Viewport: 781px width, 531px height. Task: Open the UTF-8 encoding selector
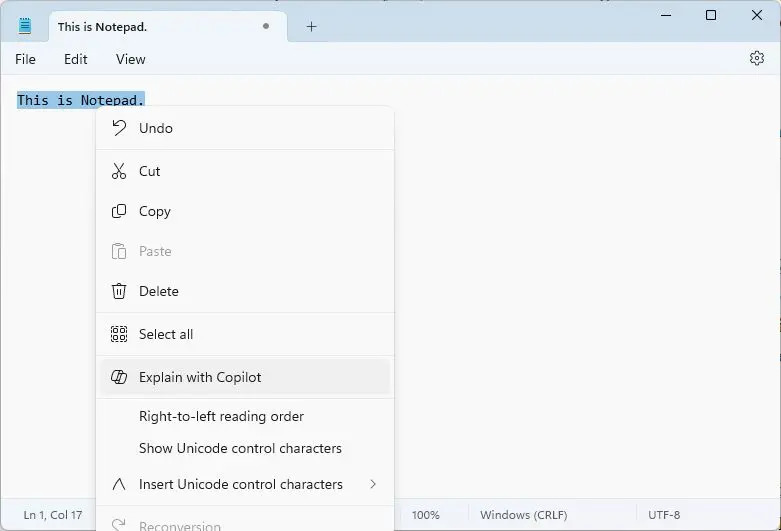pyautogui.click(x=663, y=515)
